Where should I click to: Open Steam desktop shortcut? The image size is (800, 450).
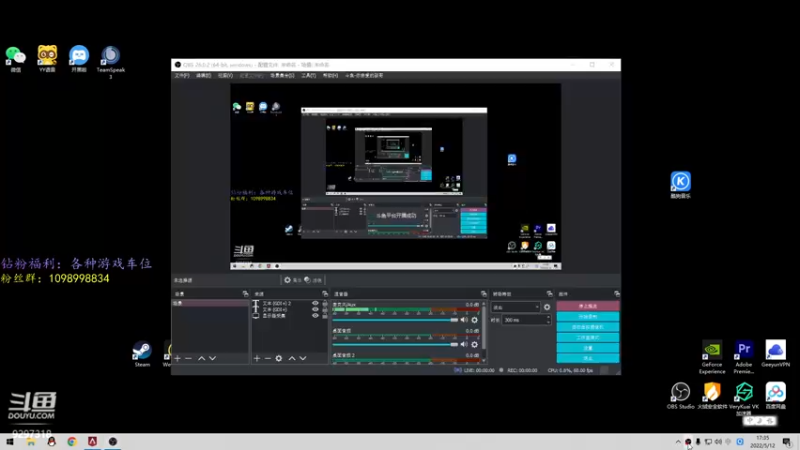pos(142,354)
